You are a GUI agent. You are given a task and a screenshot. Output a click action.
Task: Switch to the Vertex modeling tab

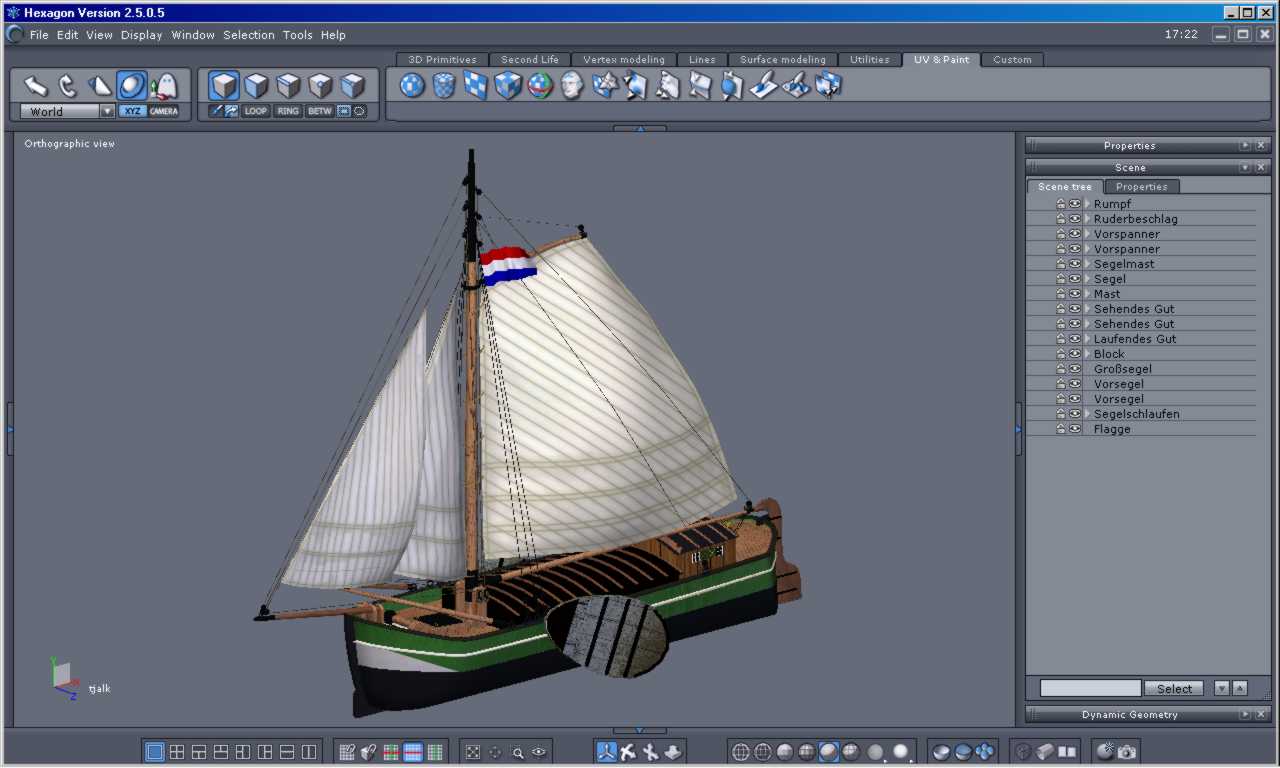click(624, 60)
